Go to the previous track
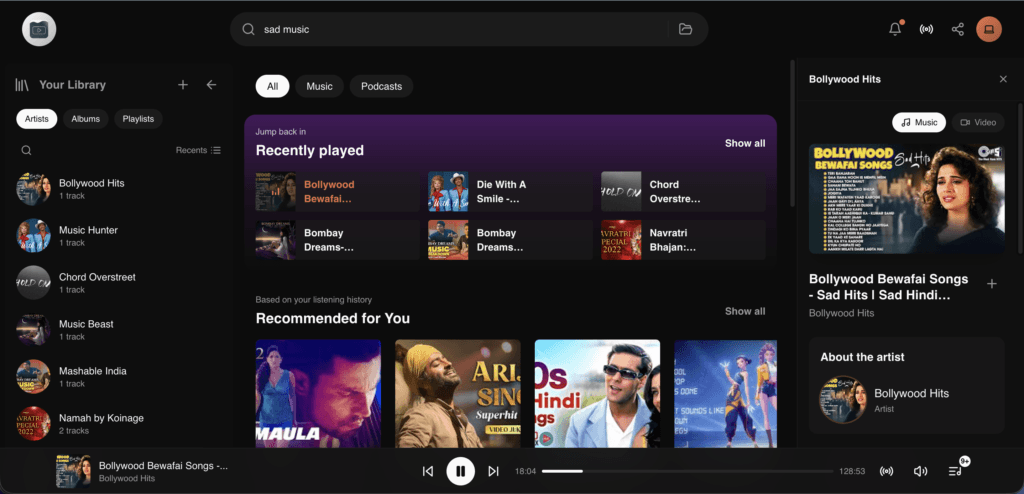 pos(428,471)
